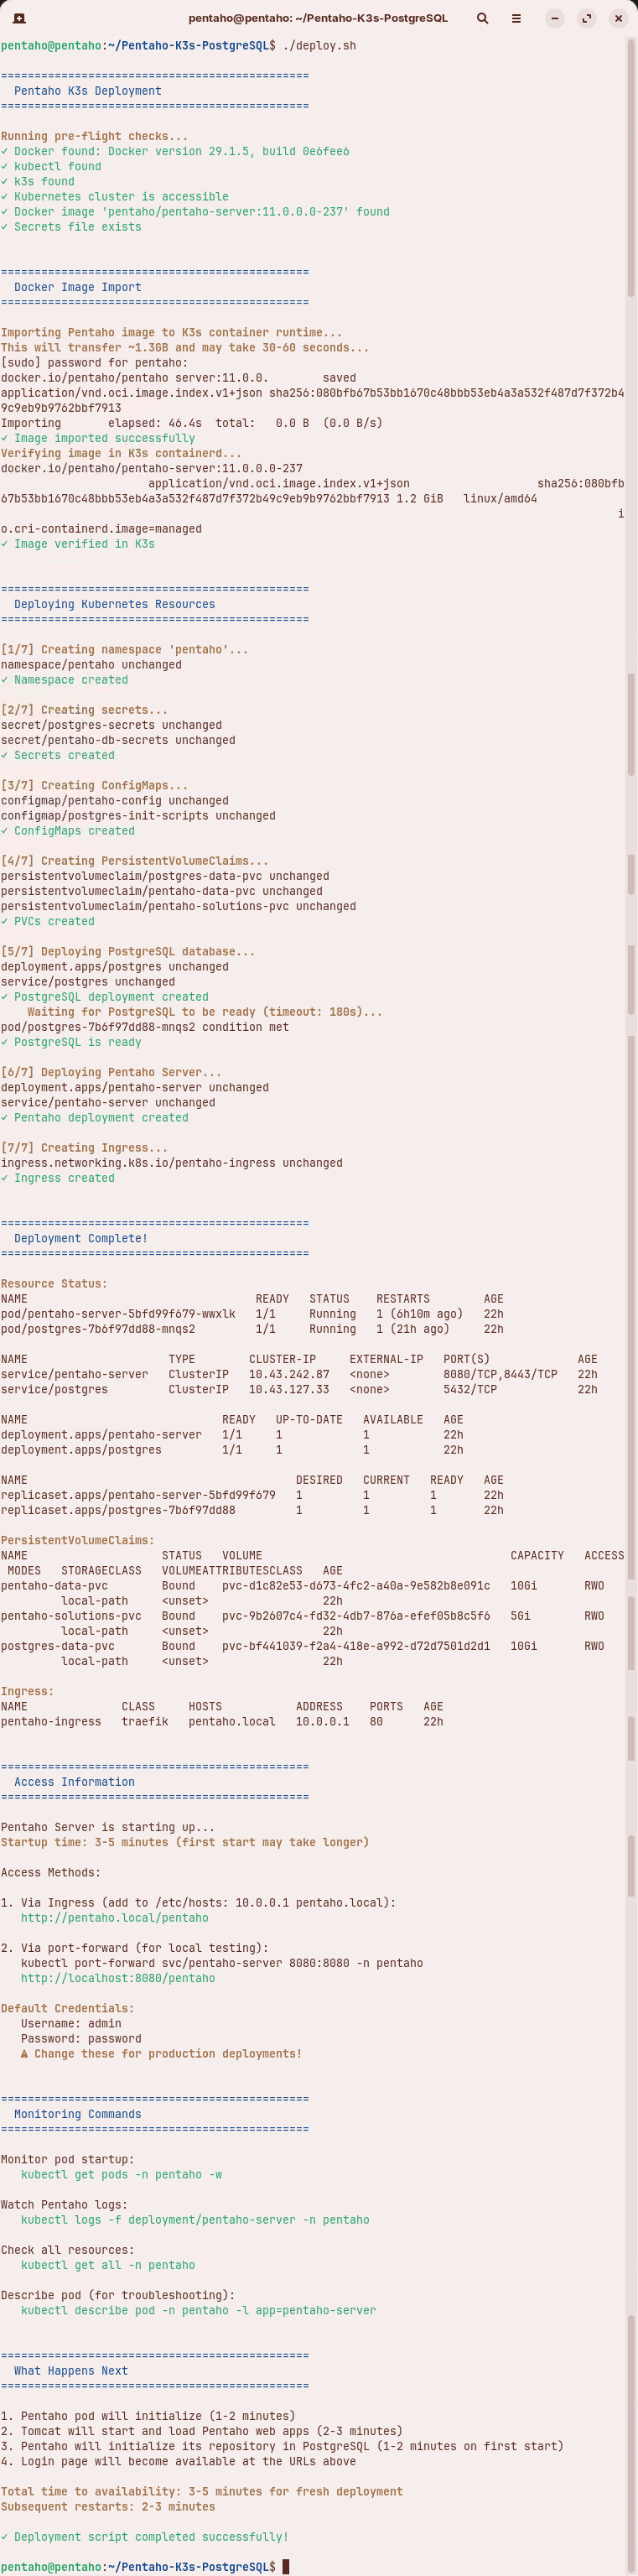Click the 'kubectl describe pod' troubleshooting command
The image size is (638, 2576).
coord(198,2310)
